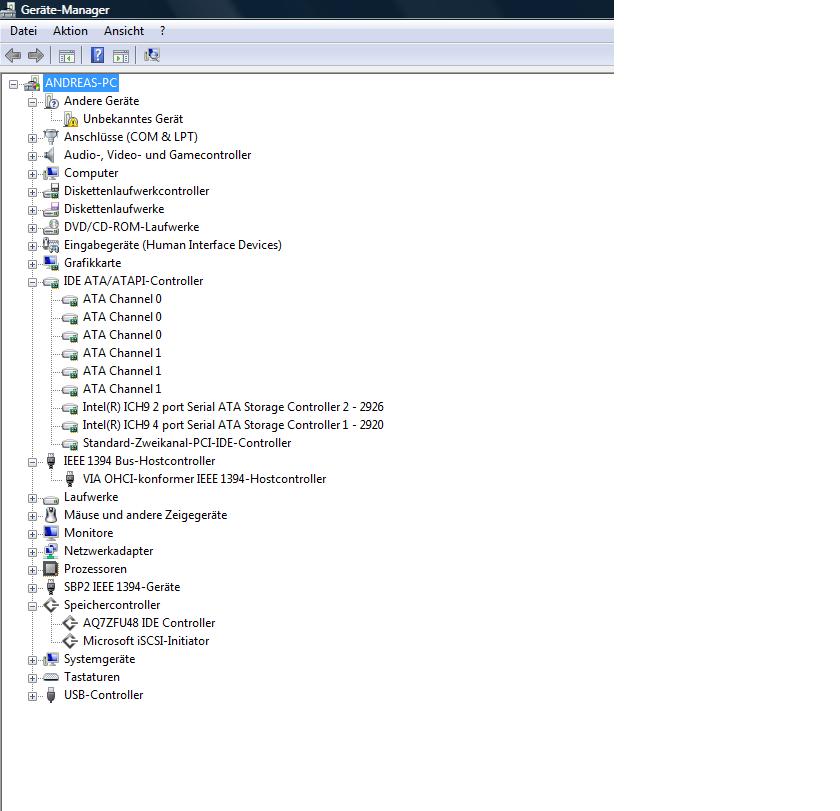The image size is (840, 811).
Task: Click the Laufwerke disk drive icon
Action: click(x=51, y=499)
